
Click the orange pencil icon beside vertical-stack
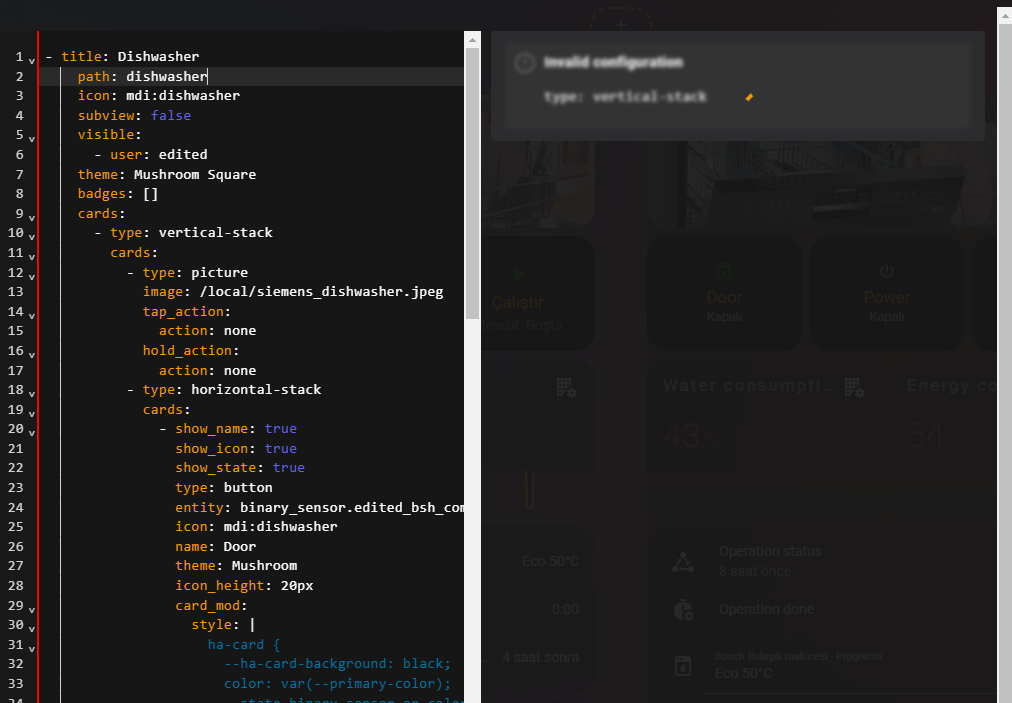pos(749,97)
